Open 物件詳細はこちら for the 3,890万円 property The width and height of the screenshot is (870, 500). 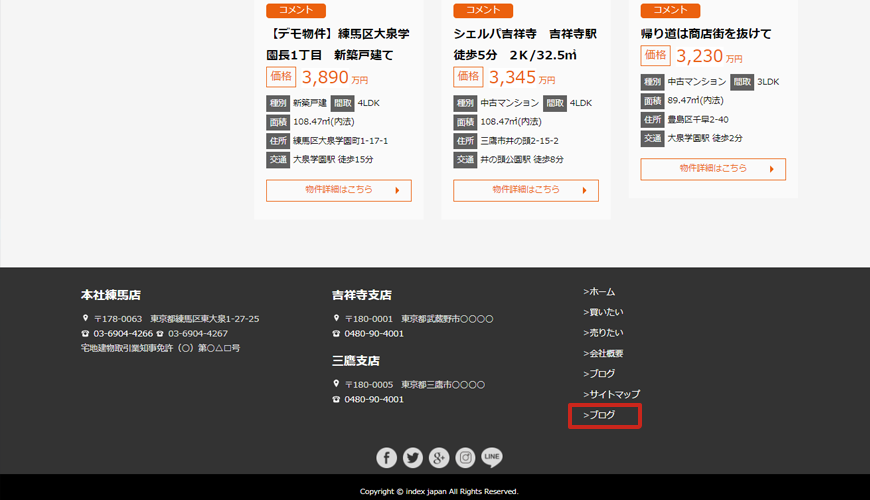tap(338, 190)
